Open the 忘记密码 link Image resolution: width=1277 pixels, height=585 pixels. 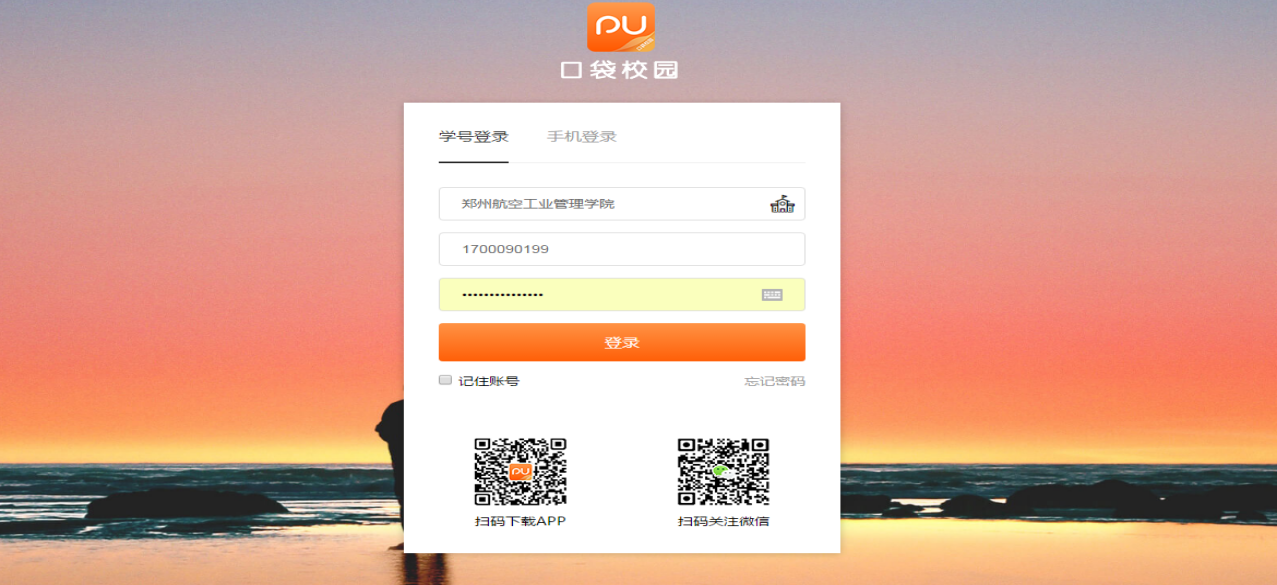tap(775, 381)
